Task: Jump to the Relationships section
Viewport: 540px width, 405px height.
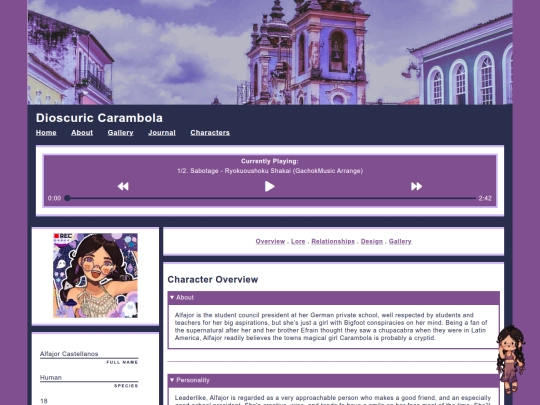Action: coord(333,241)
